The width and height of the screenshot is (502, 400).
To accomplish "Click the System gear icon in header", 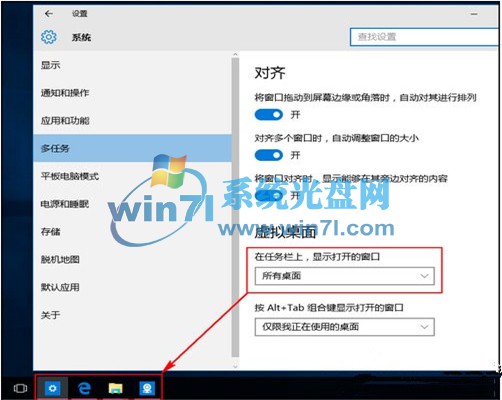I will tap(49, 37).
